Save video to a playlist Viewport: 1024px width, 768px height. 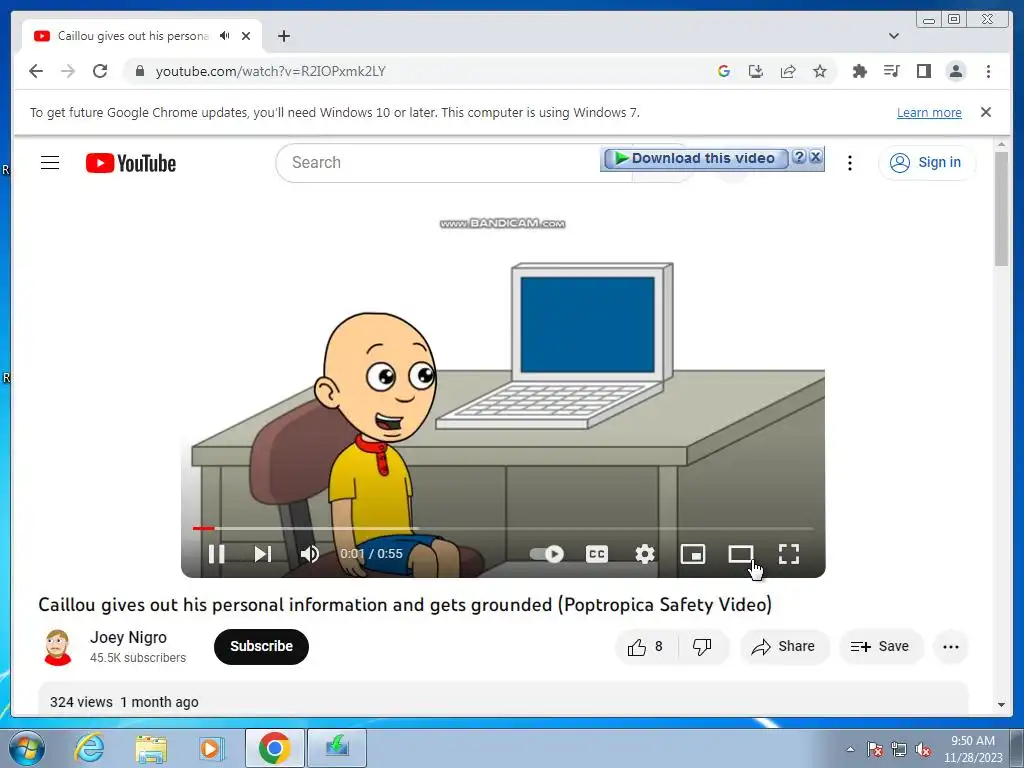click(x=880, y=647)
